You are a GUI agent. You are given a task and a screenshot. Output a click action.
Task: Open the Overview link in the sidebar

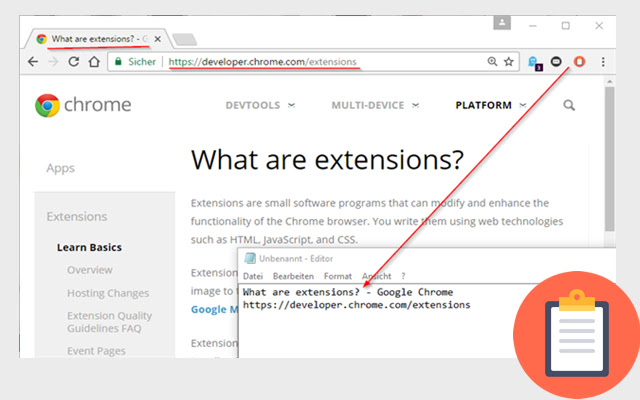[x=90, y=270]
